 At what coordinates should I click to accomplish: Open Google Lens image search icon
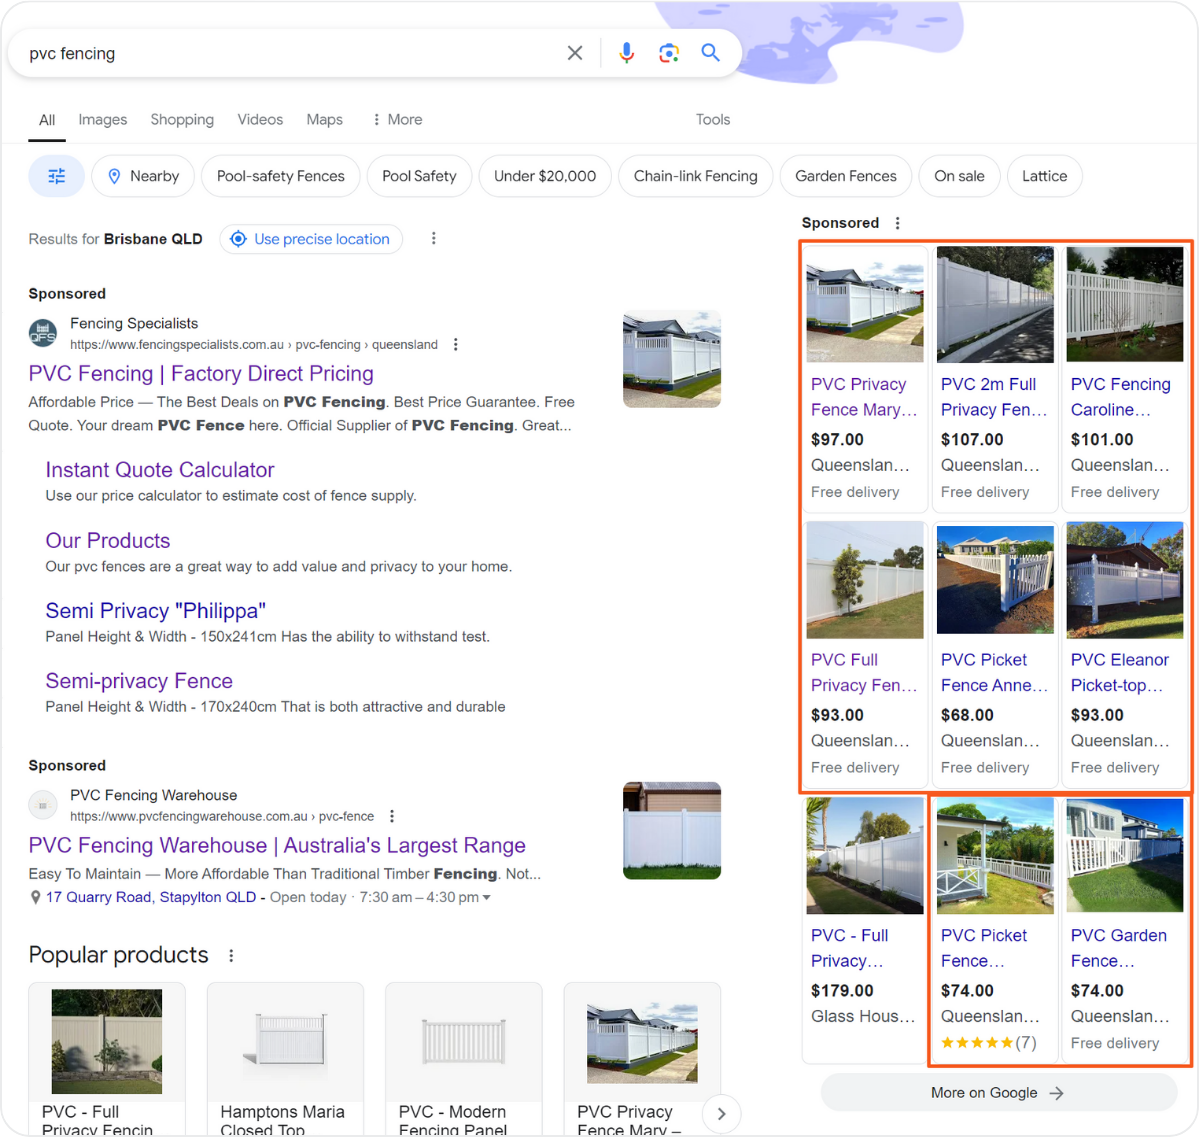tap(669, 53)
